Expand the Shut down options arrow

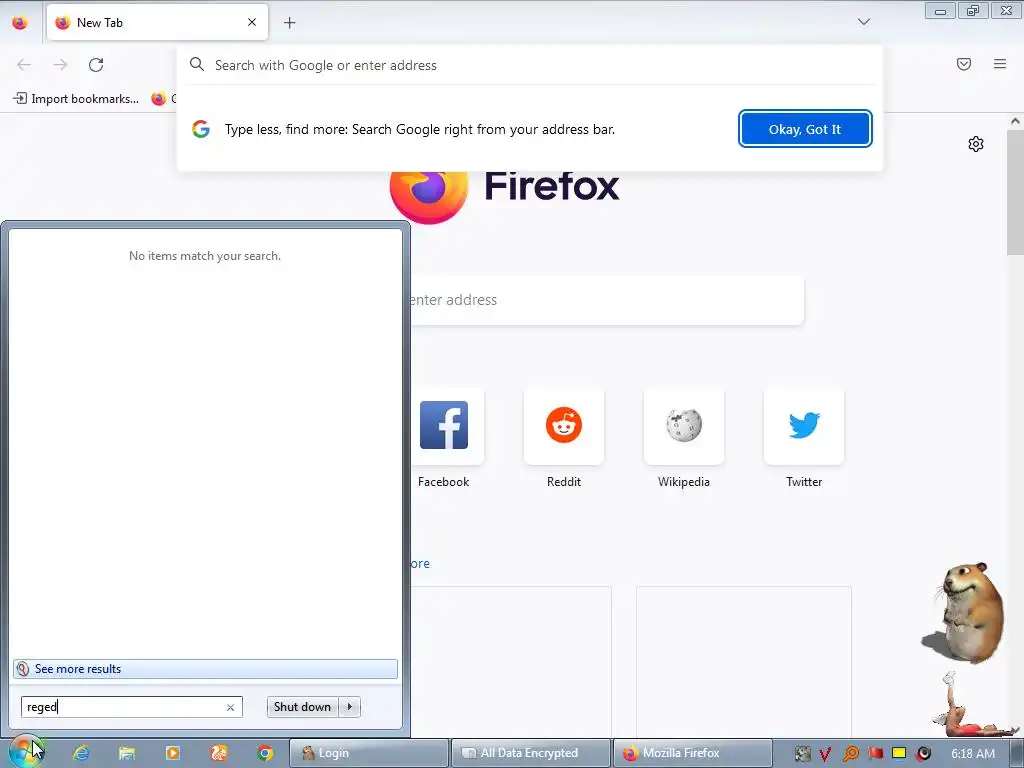tap(350, 707)
